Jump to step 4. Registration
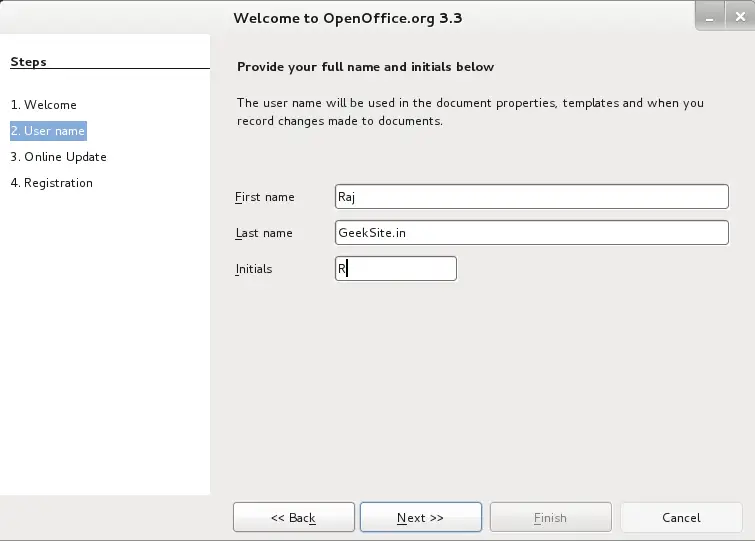 52,183
